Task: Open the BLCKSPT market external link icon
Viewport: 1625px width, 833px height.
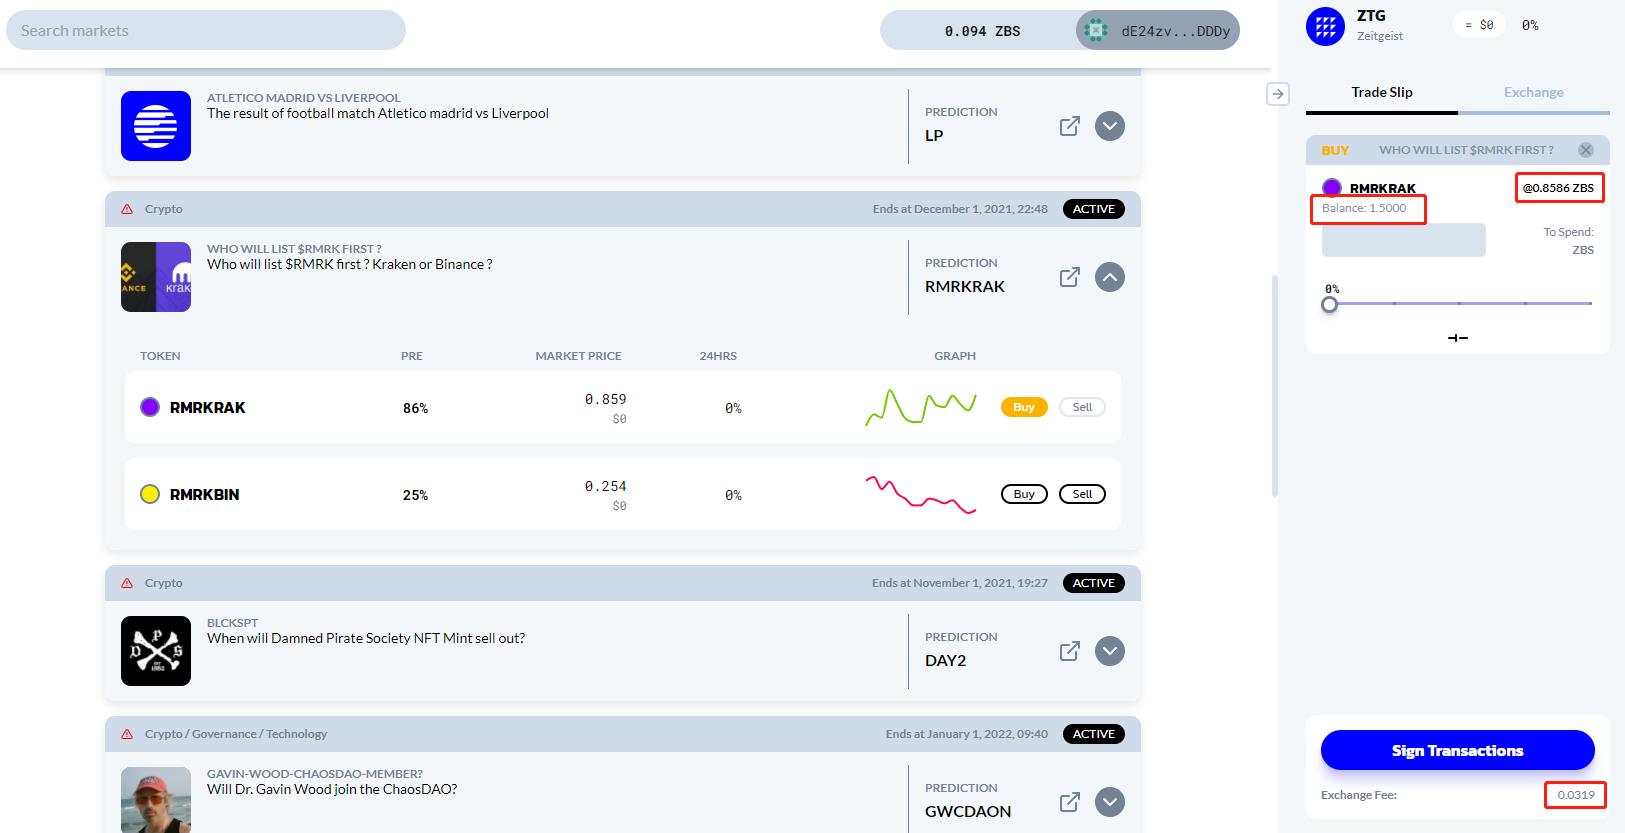Action: pyautogui.click(x=1069, y=651)
